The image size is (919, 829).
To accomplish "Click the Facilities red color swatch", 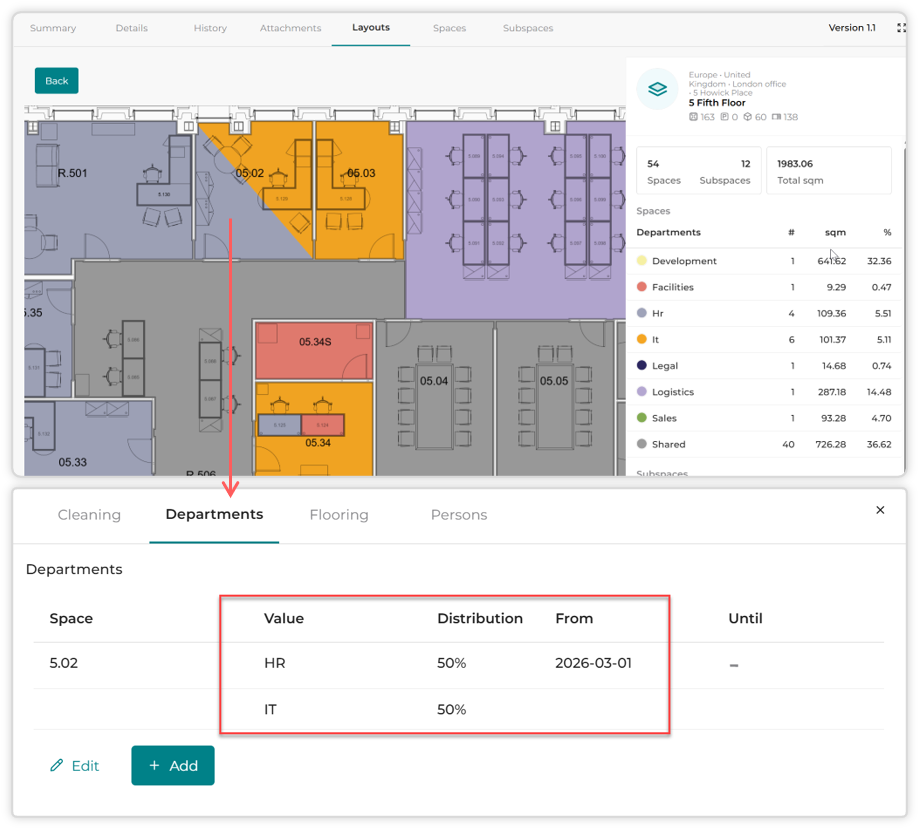I will tap(642, 287).
